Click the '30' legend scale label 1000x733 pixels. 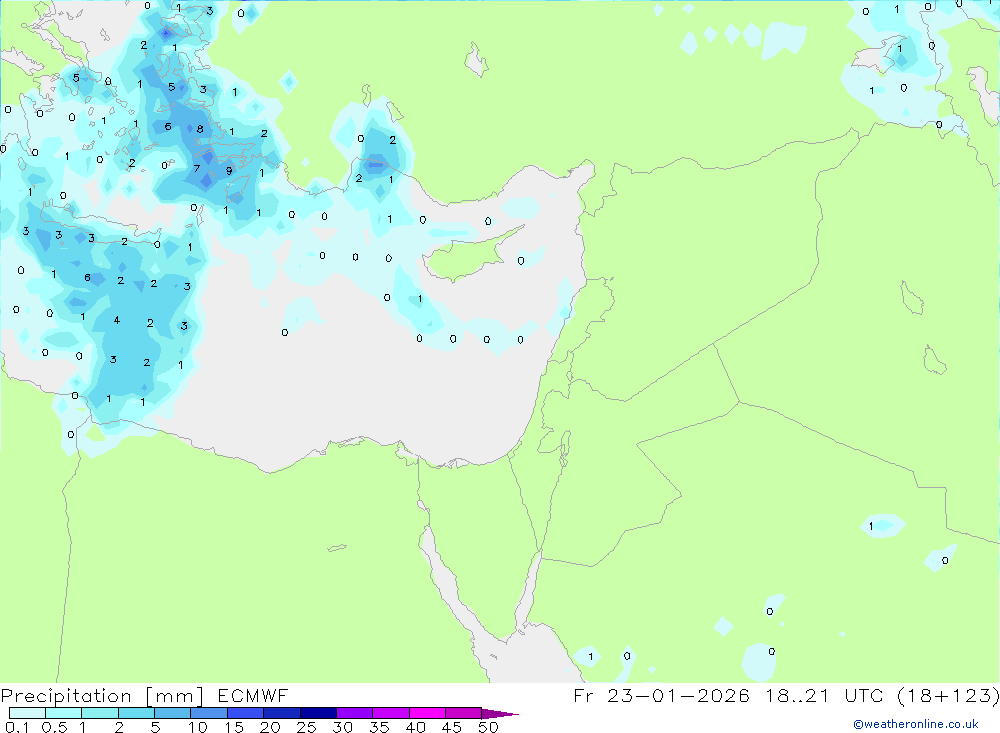point(343,727)
